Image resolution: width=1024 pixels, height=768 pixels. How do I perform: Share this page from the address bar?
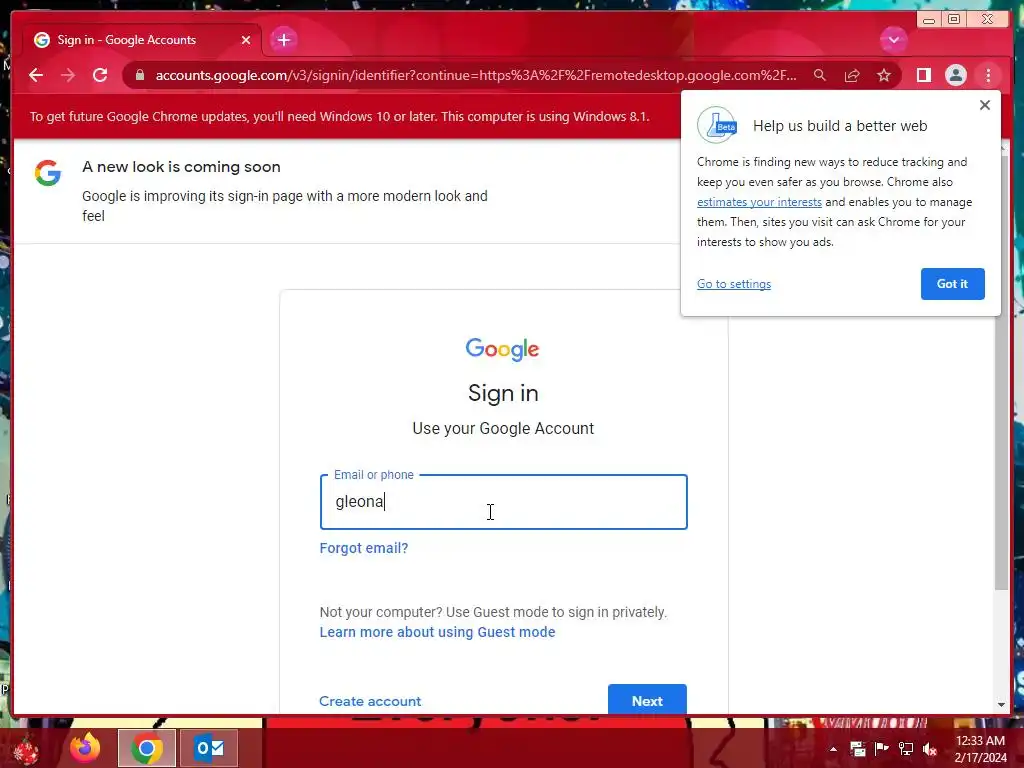[852, 75]
